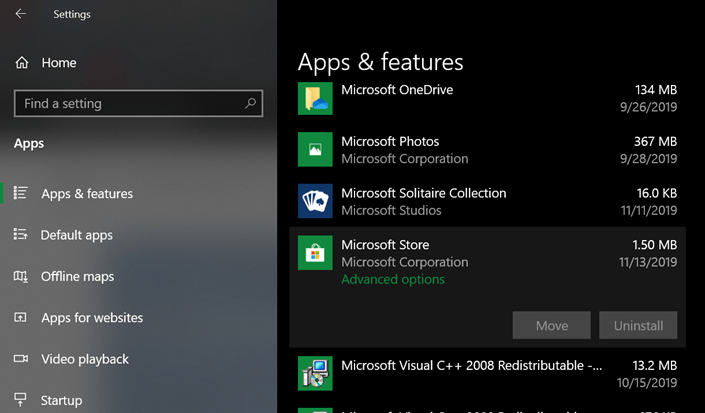Viewport: 705px width, 413px height.
Task: Select Microsoft OneDrive entry name
Action: click(x=397, y=90)
